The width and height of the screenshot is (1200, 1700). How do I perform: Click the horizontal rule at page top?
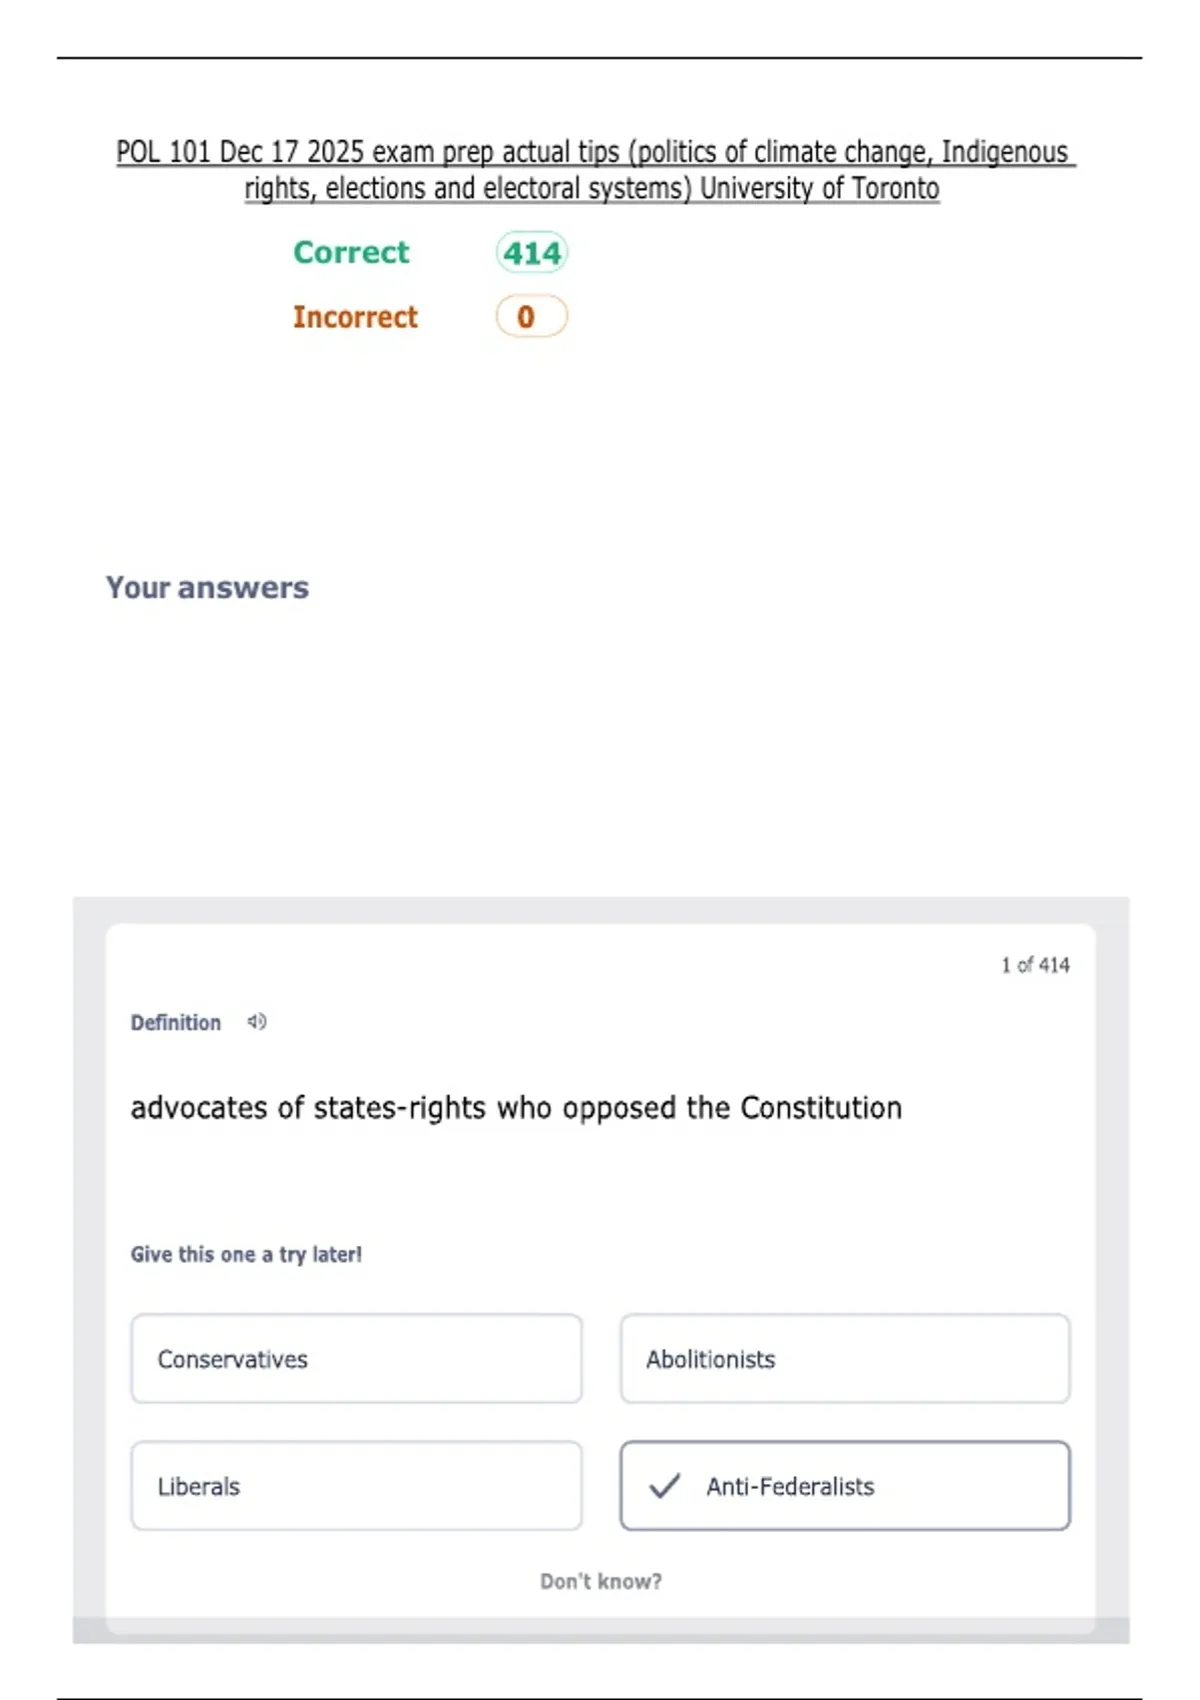point(600,58)
